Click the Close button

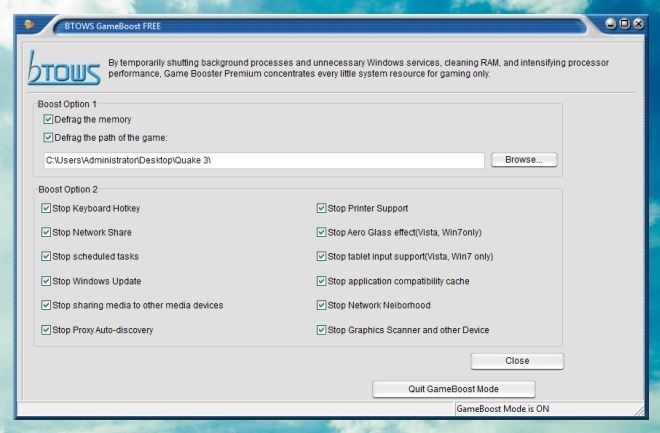517,361
